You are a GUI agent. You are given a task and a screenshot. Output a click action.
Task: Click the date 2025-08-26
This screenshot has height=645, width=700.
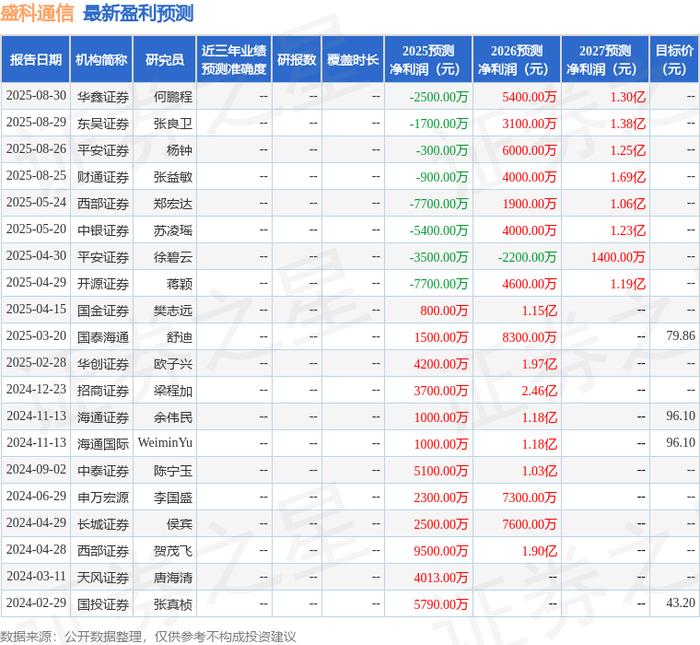coord(36,149)
